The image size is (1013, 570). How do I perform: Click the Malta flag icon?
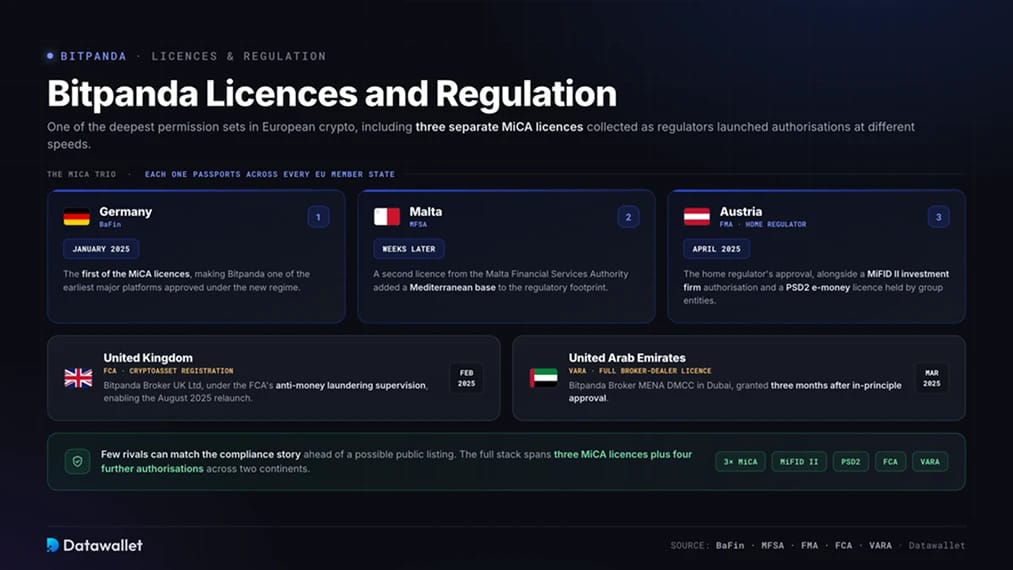point(386,217)
